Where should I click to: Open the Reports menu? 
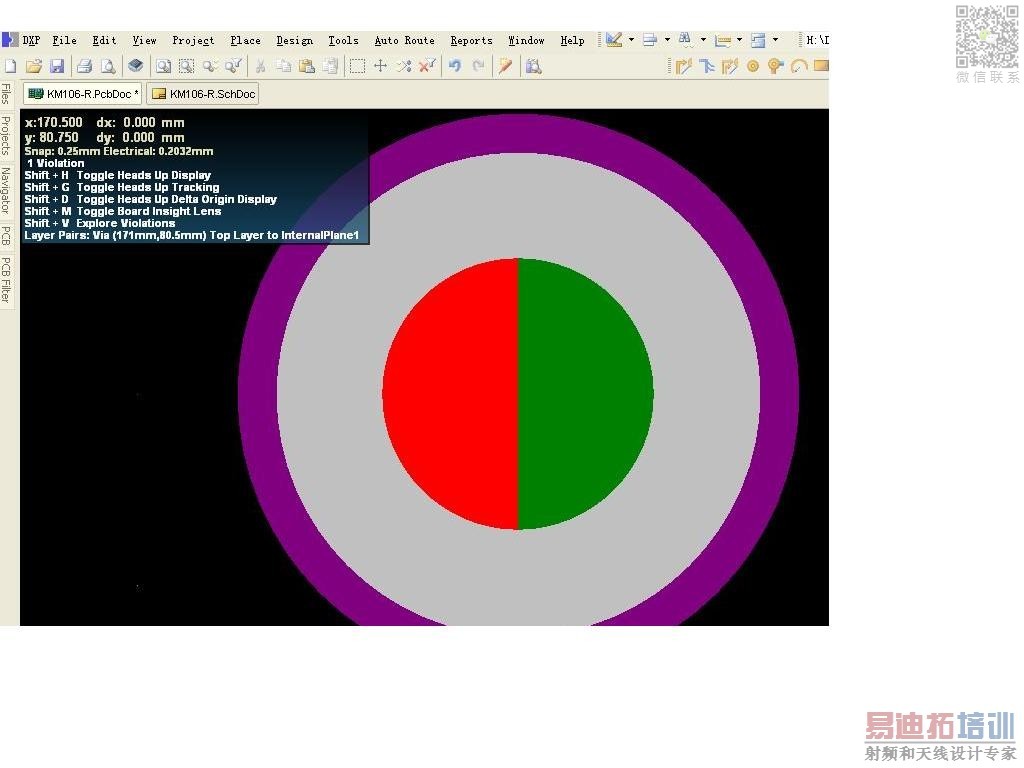[x=472, y=40]
